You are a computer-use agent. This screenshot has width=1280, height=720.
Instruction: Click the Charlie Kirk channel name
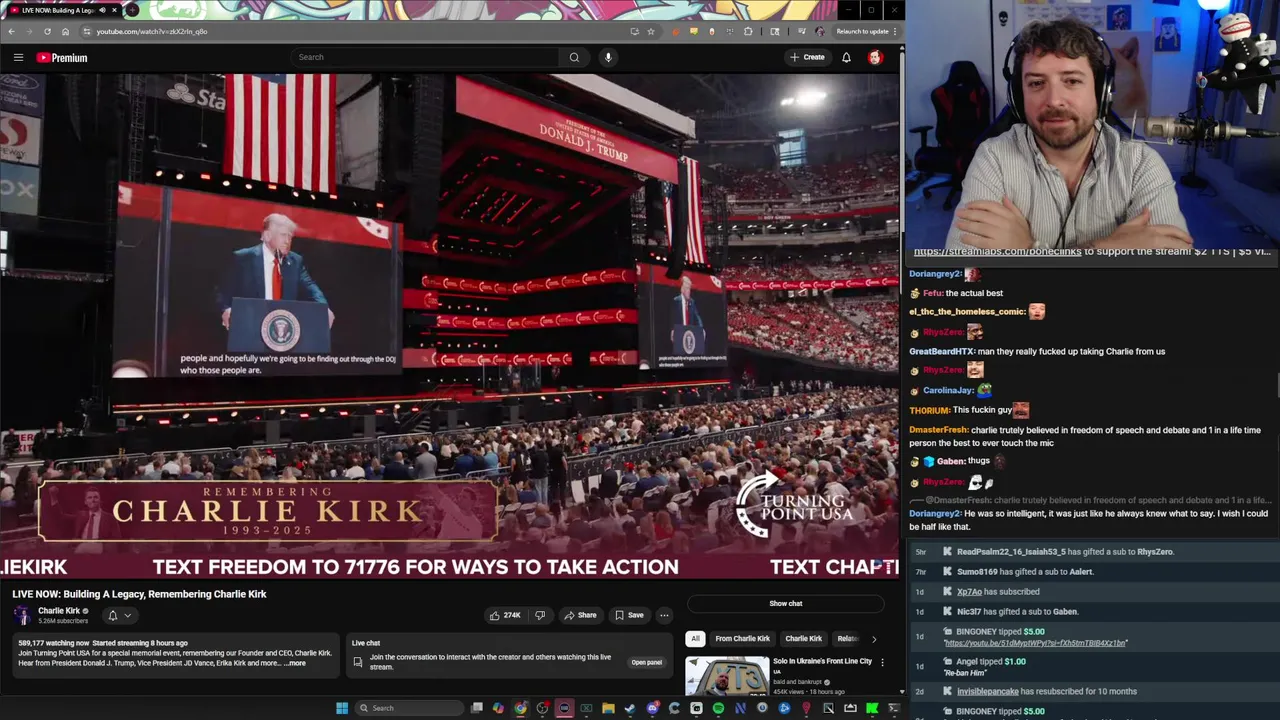click(59, 611)
